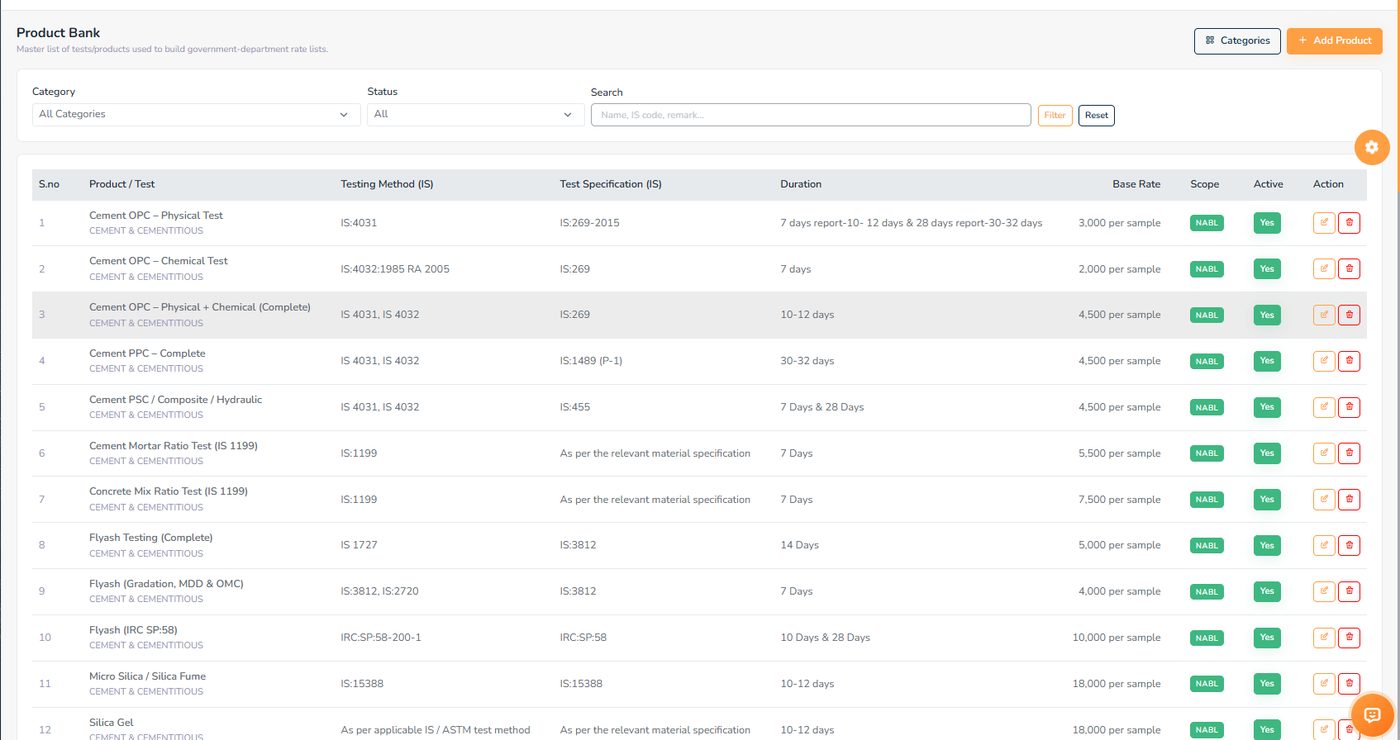Delete the Flyash (IRC SP:58) row
The height and width of the screenshot is (740, 1400).
point(1349,637)
